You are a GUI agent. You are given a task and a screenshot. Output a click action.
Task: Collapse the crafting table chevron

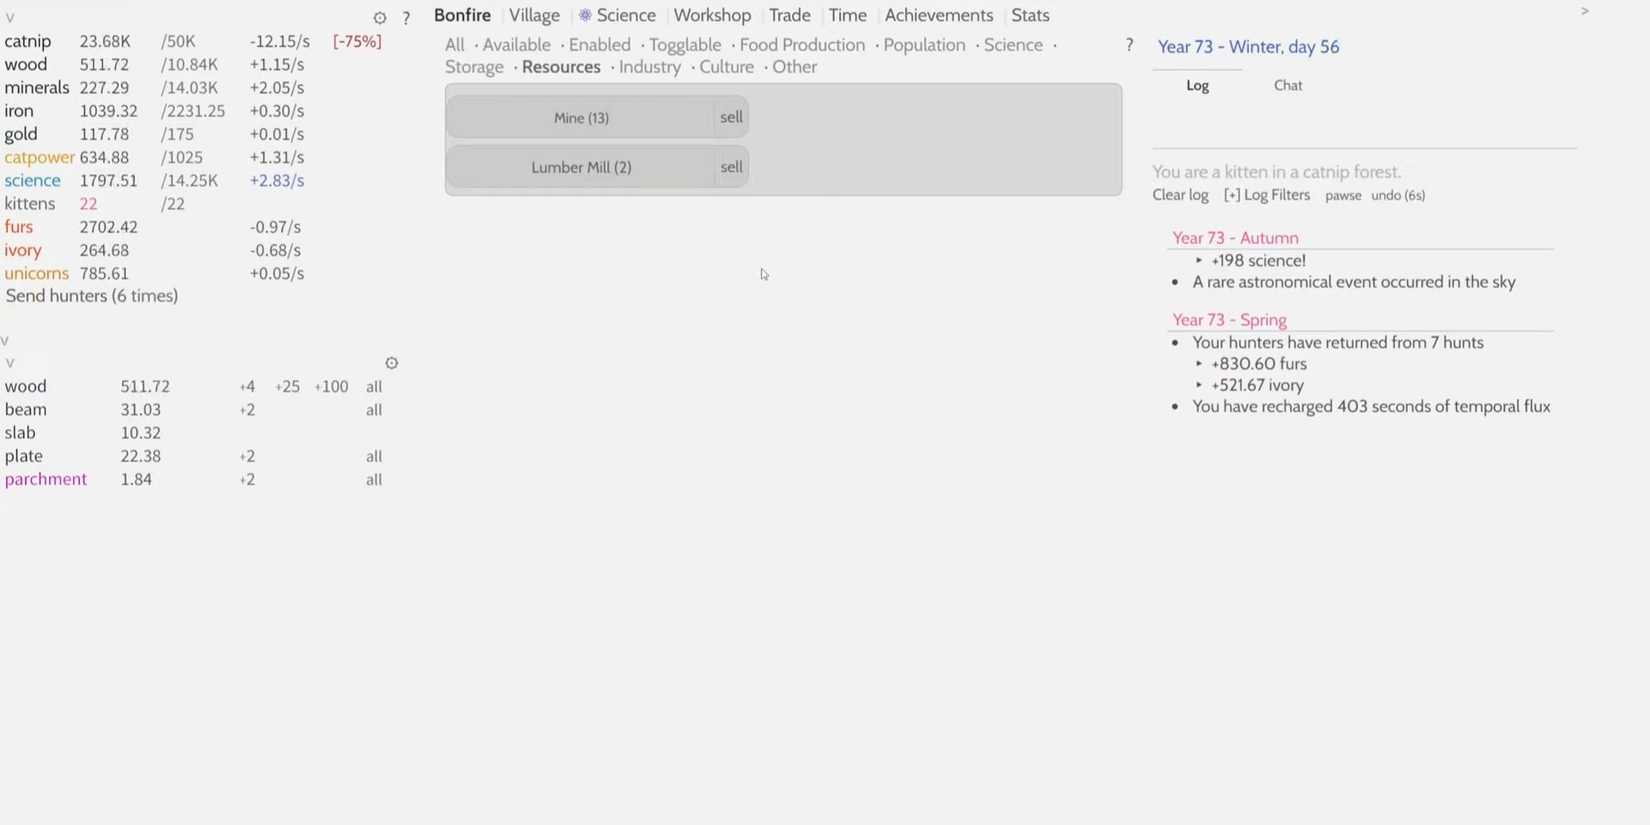coord(10,363)
